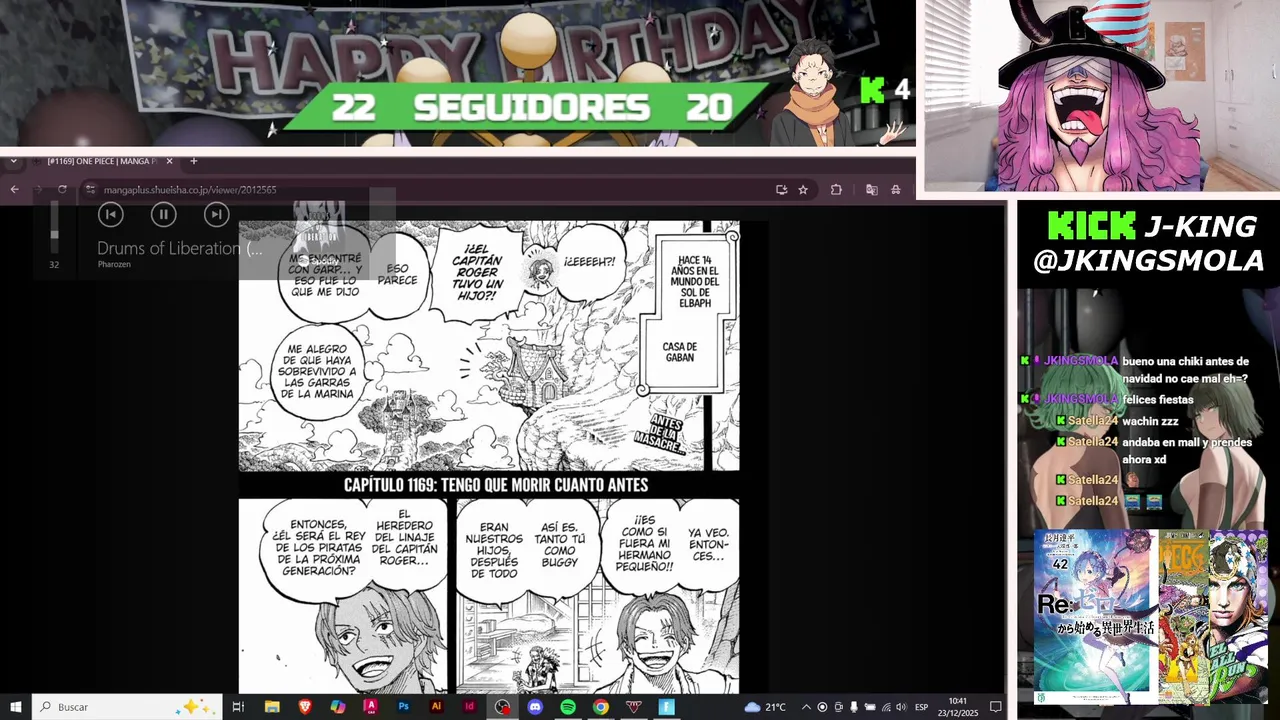The width and height of the screenshot is (1280, 720).
Task: Open the tab search chevron in browser
Action: pyautogui.click(x=14, y=161)
